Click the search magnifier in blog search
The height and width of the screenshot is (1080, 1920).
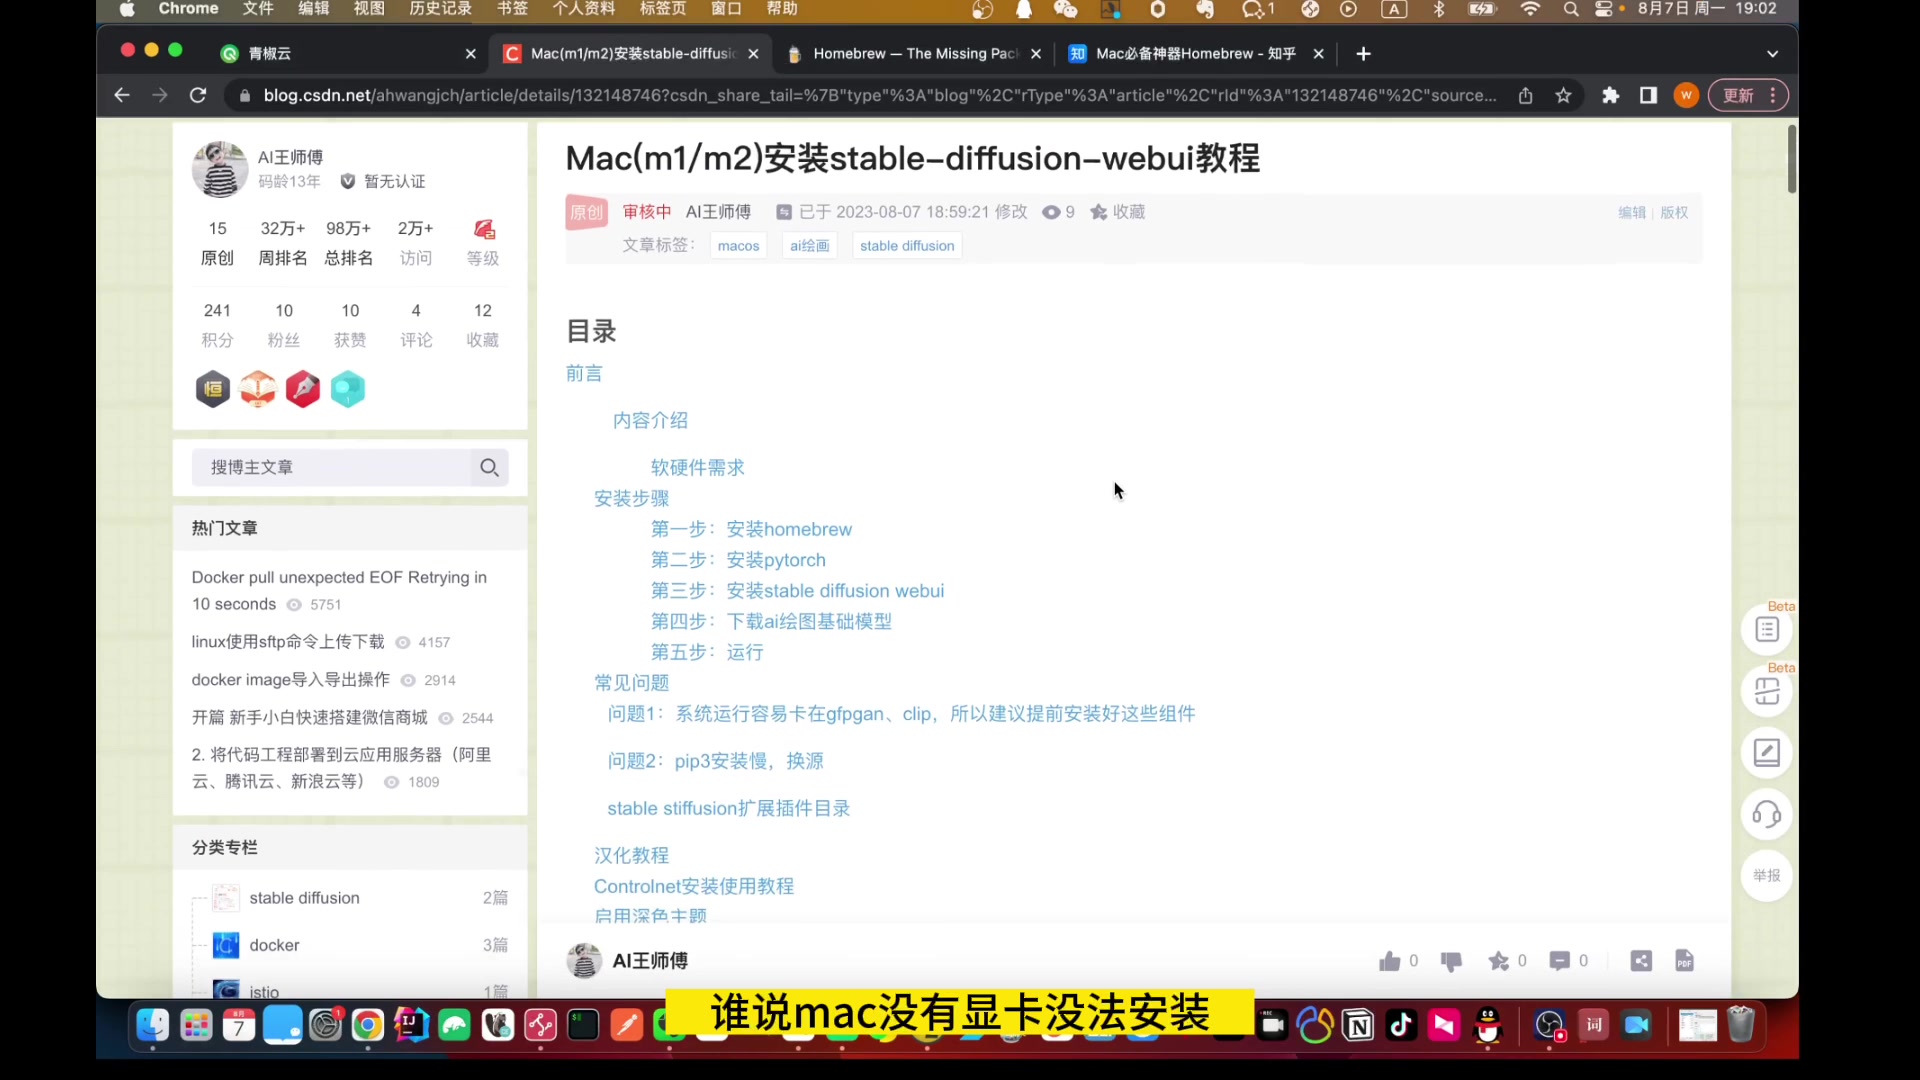(x=489, y=468)
